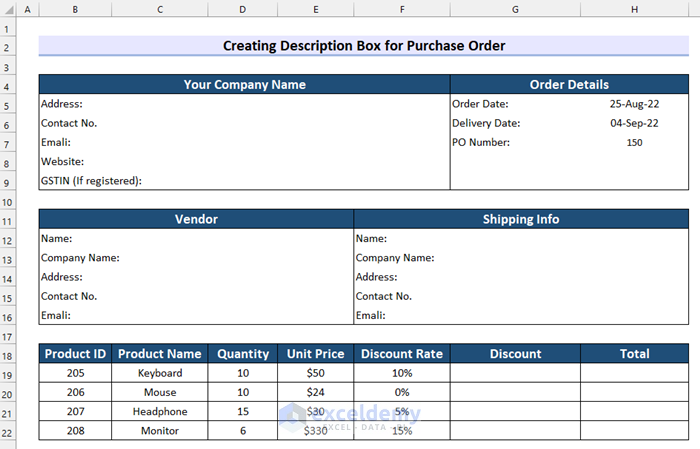700x449 pixels.
Task: Select Product ID cell '208'
Action: [x=75, y=430]
